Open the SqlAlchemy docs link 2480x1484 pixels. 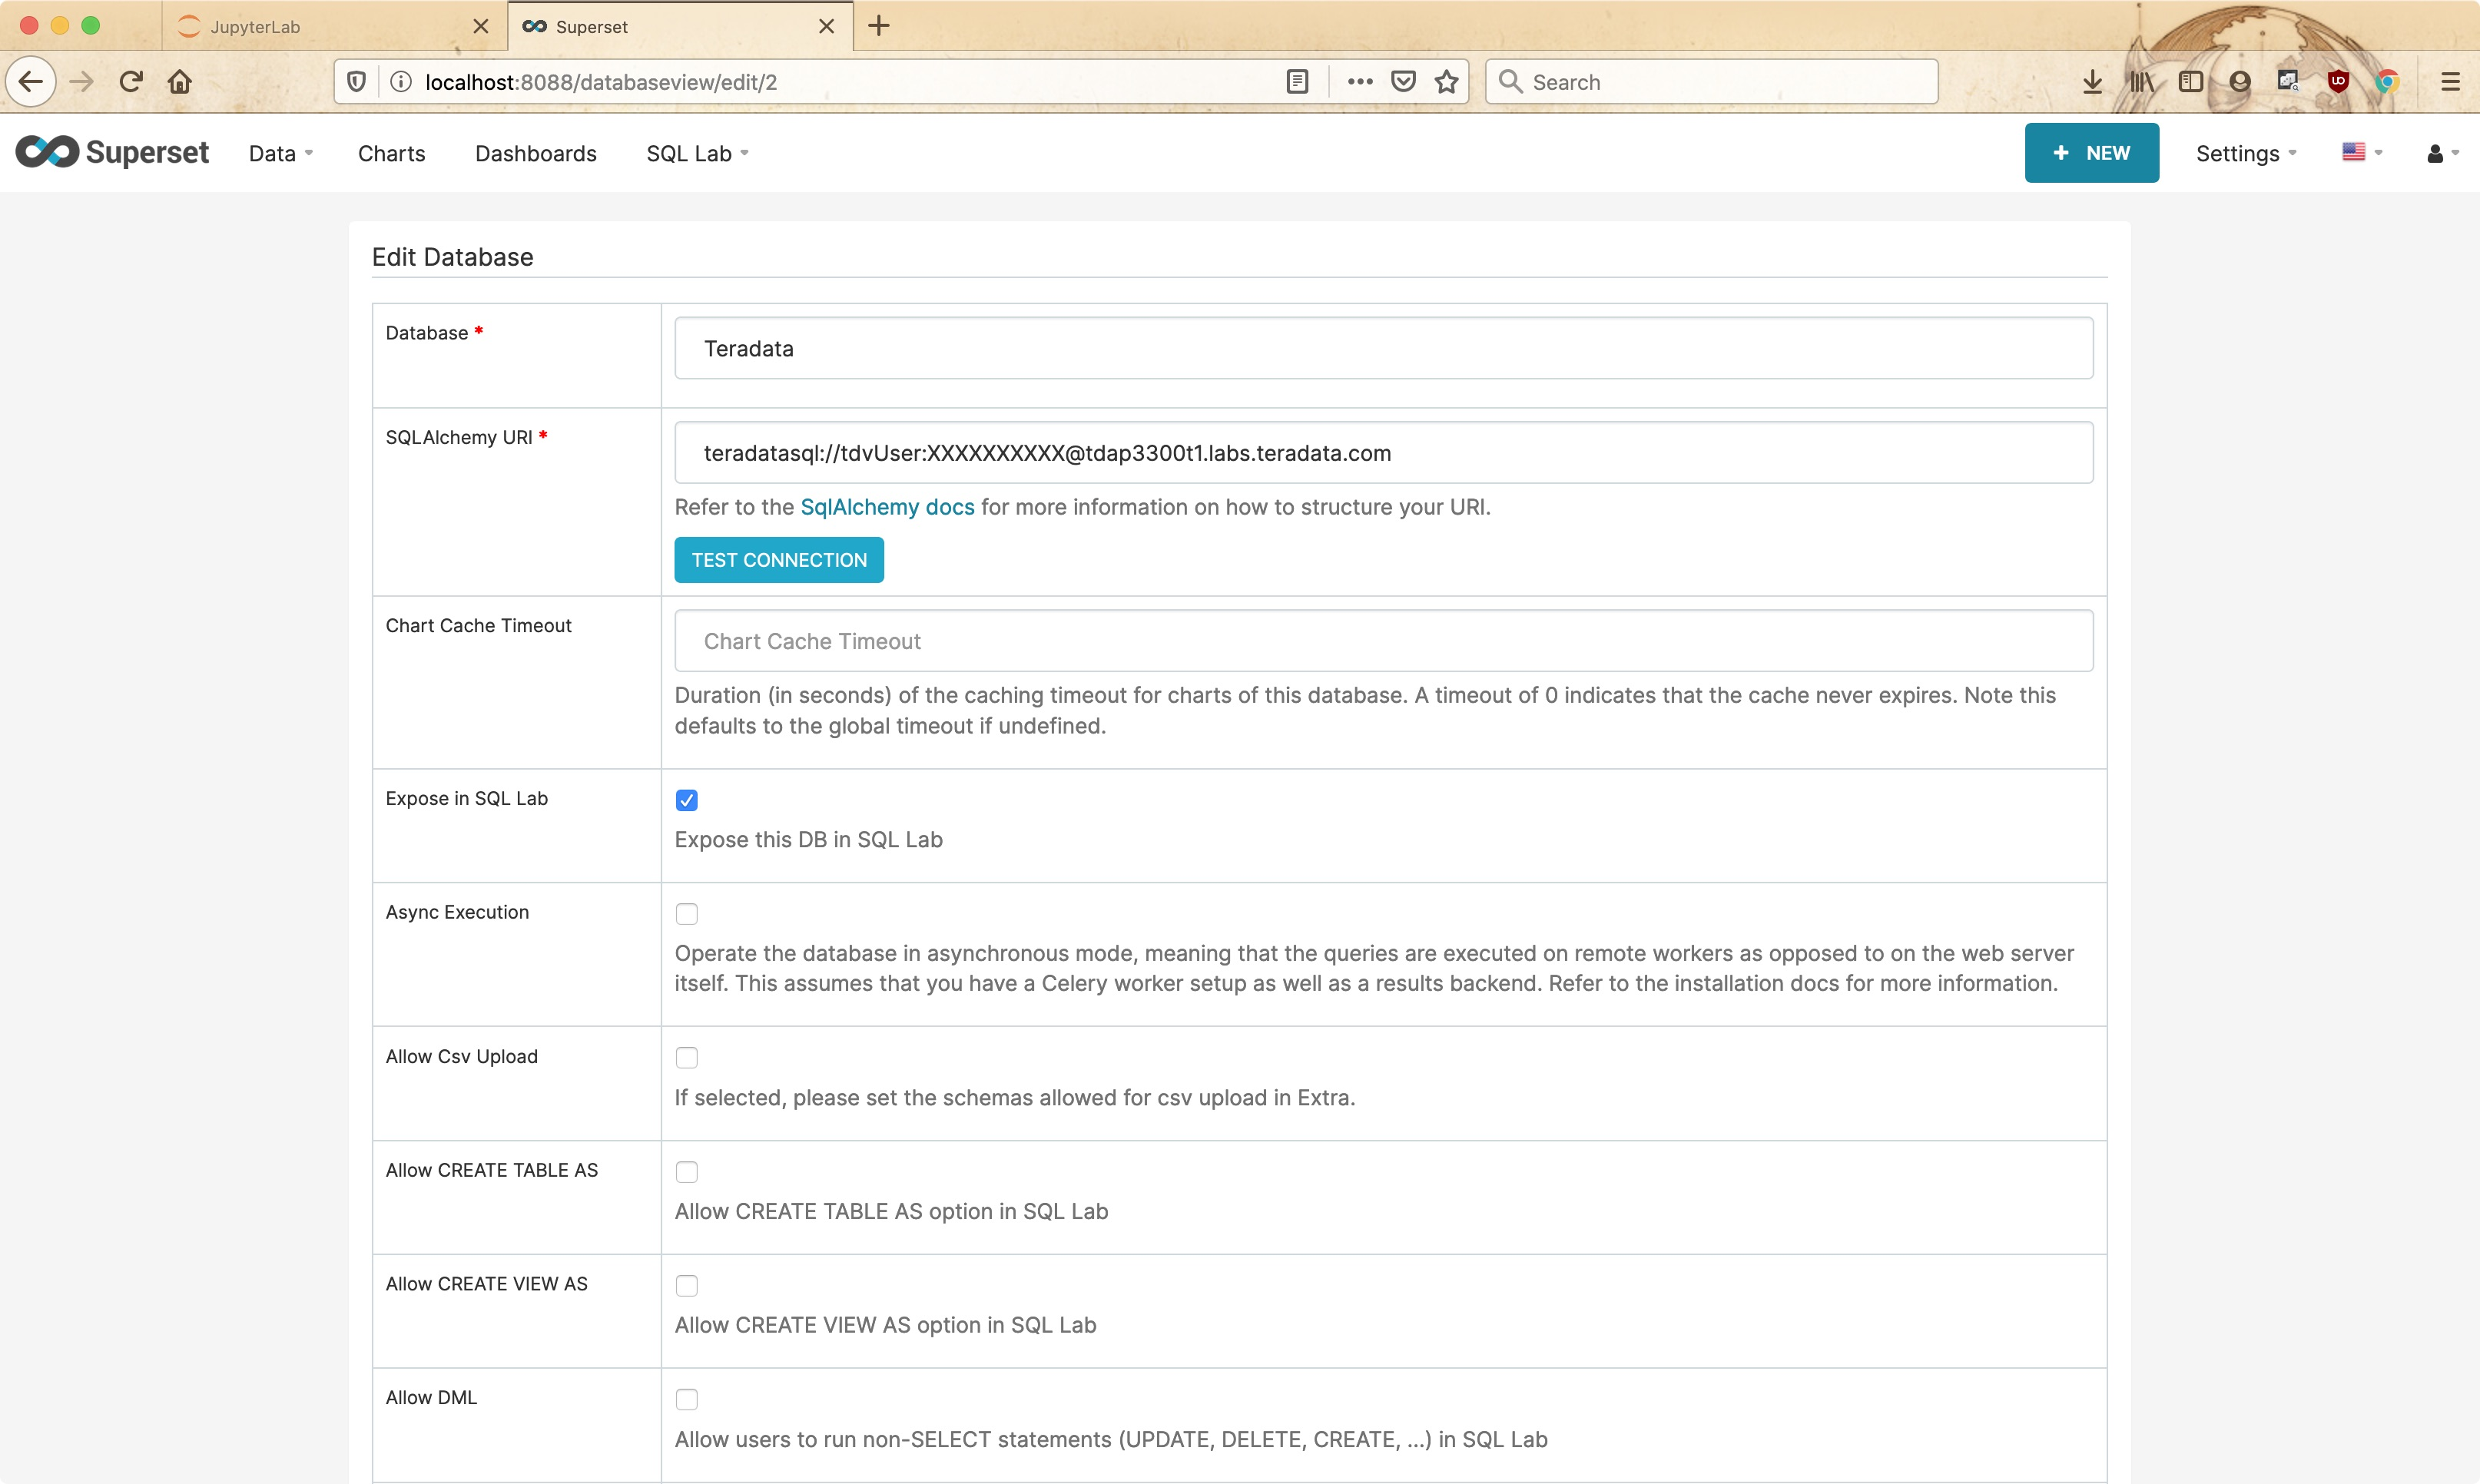point(887,507)
